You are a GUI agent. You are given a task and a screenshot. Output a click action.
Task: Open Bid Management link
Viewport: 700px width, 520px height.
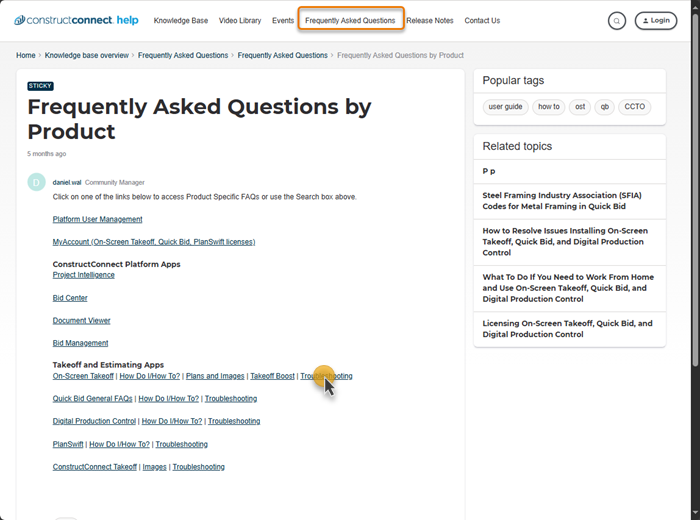(80, 343)
